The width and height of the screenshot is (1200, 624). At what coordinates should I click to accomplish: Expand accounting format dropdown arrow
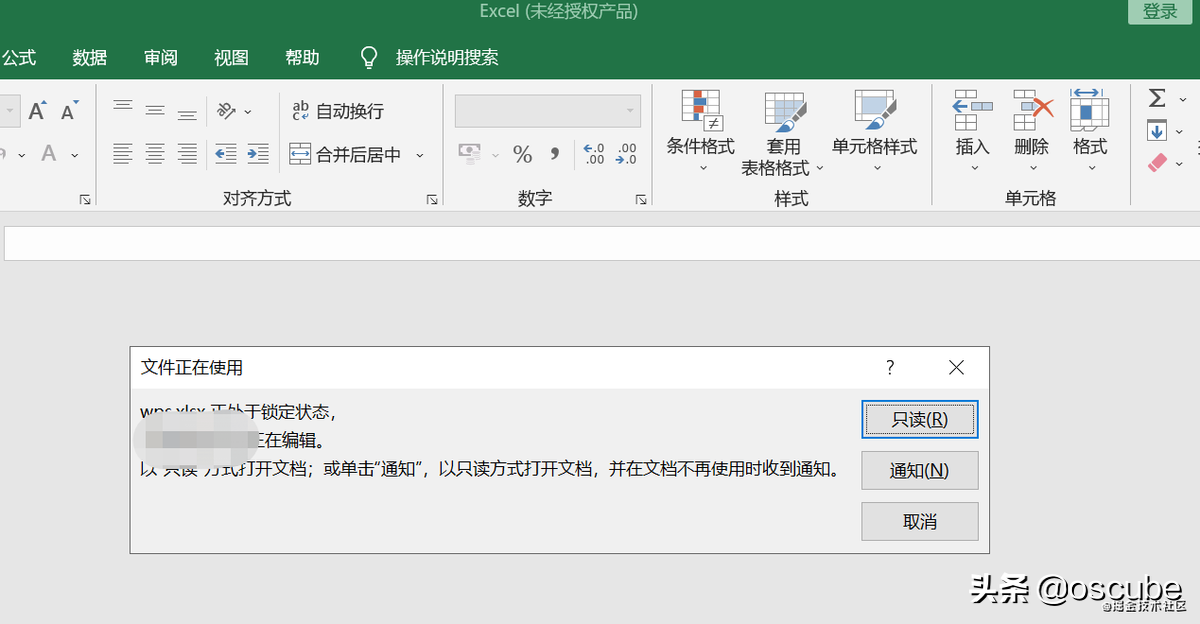pyautogui.click(x=494, y=154)
